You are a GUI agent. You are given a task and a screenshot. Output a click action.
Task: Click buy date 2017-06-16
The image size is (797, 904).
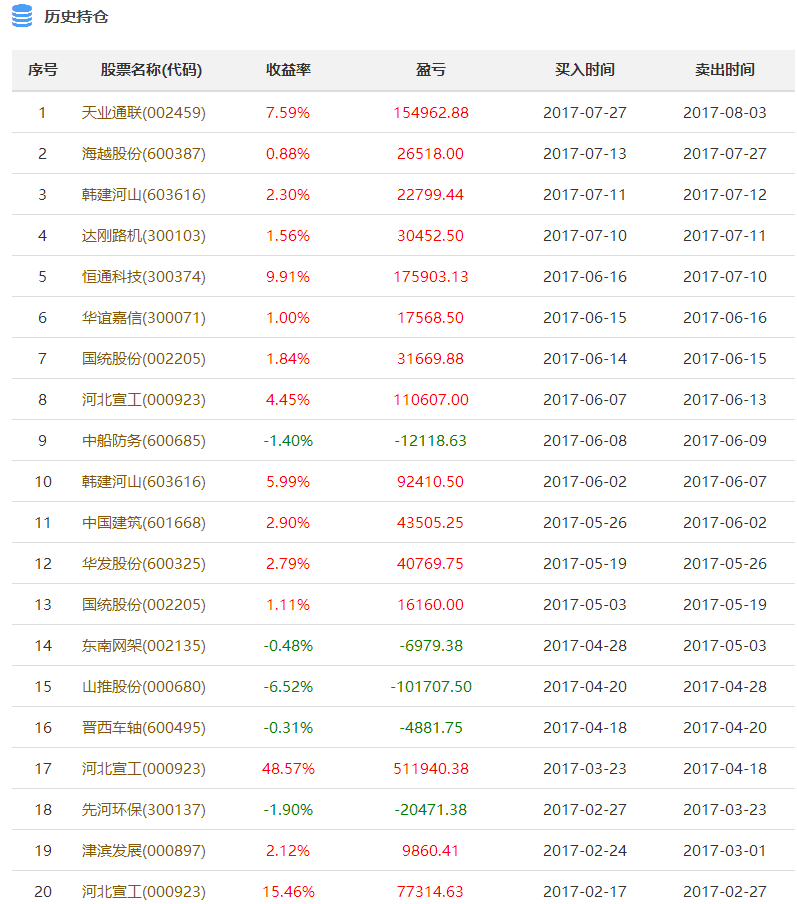click(584, 276)
